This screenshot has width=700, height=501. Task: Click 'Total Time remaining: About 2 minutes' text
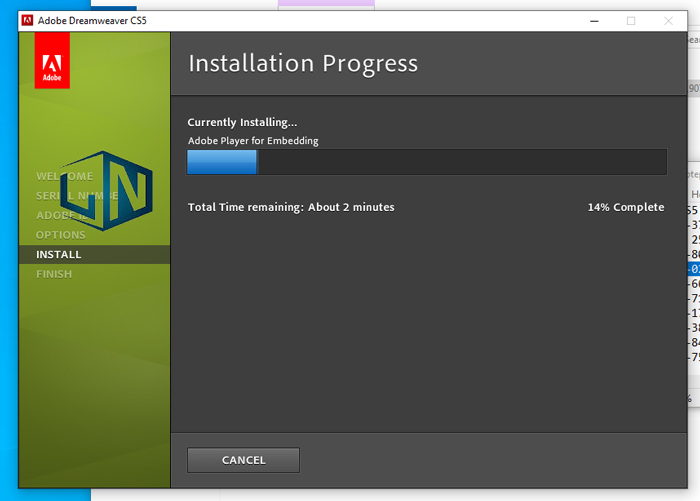(291, 207)
